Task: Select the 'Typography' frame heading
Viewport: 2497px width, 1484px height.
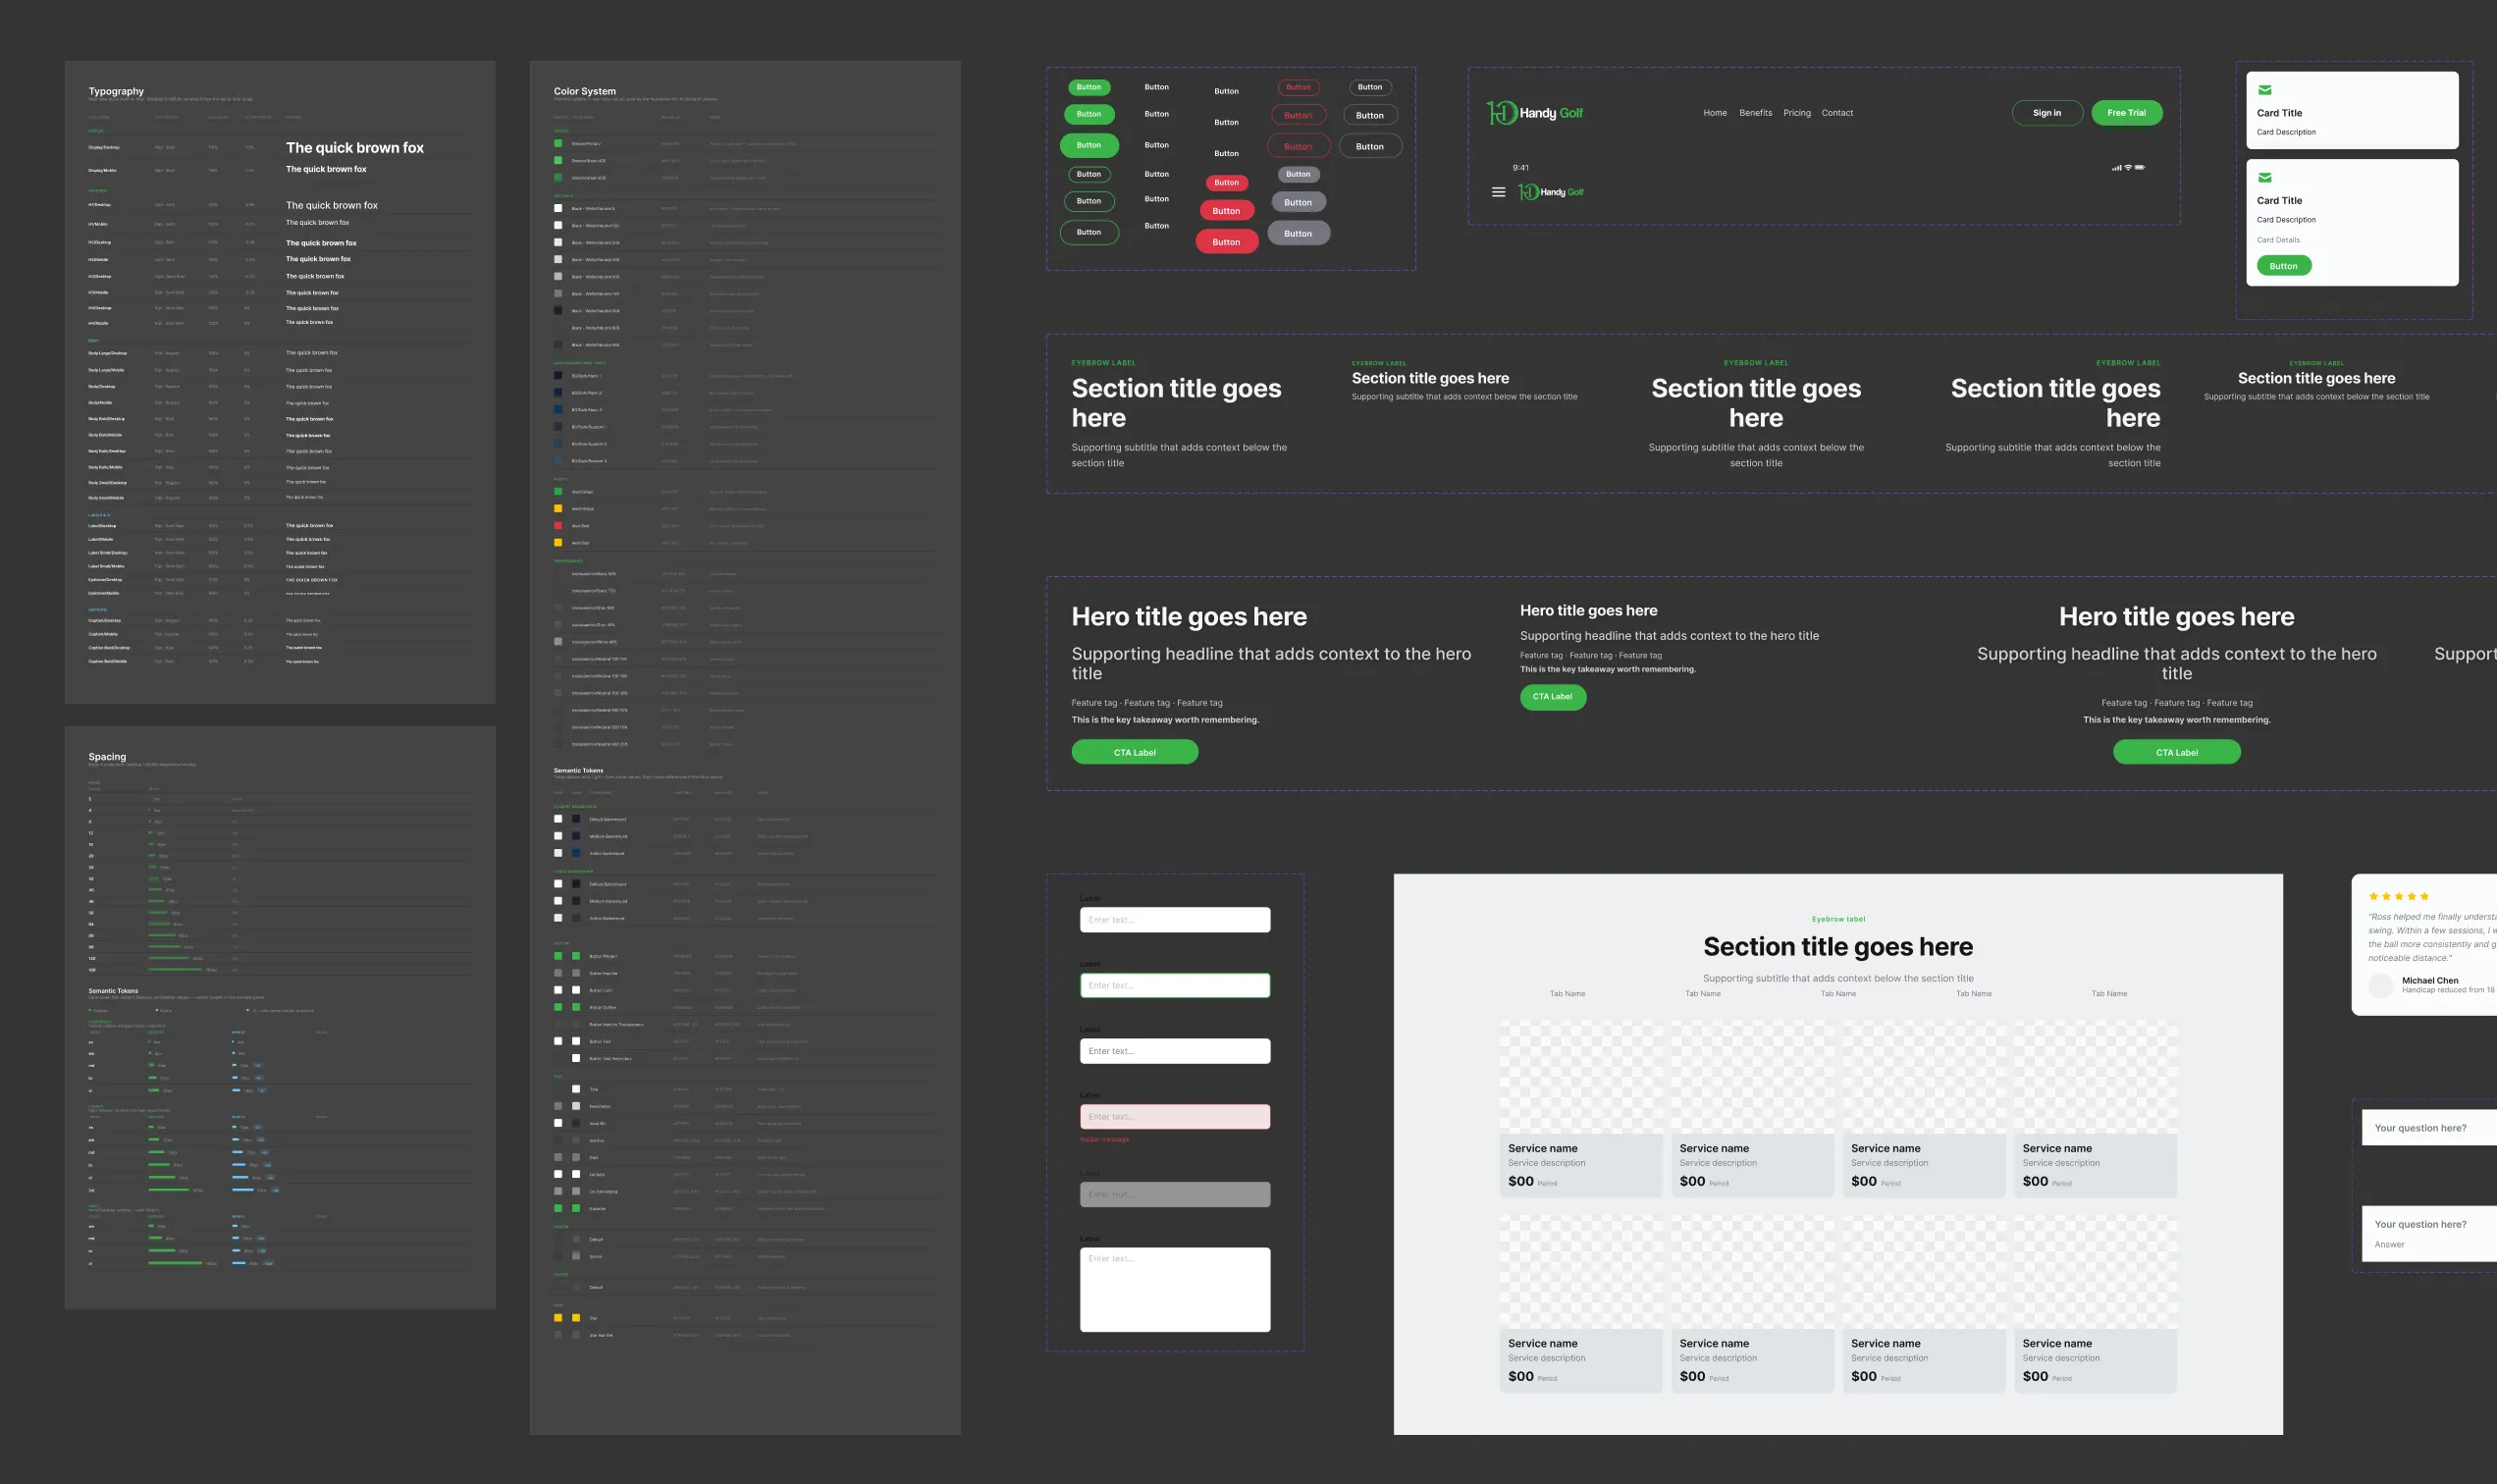Action: 116,91
